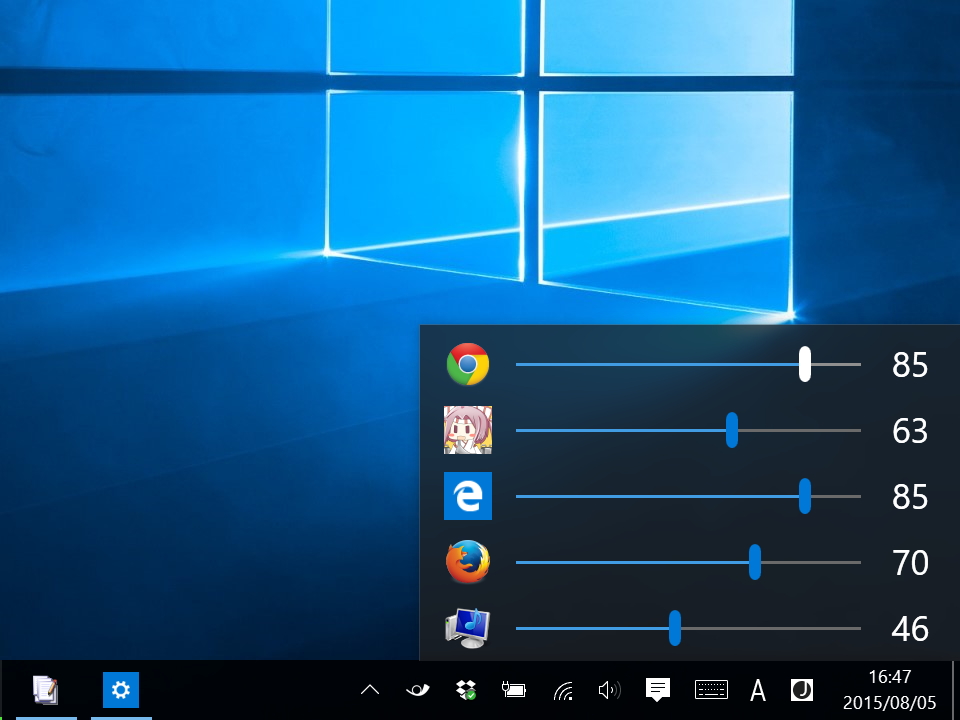Click the Edge icon in volume mixer
Viewport: 960px width, 720px height.
(x=468, y=496)
